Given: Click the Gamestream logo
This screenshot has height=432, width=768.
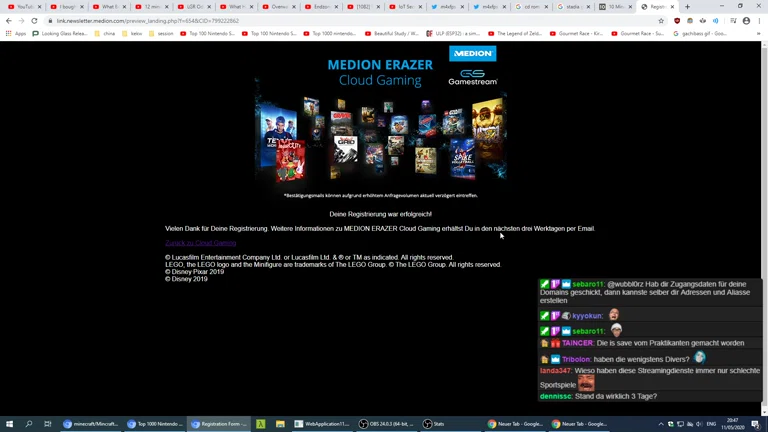Looking at the screenshot, I should tap(473, 77).
